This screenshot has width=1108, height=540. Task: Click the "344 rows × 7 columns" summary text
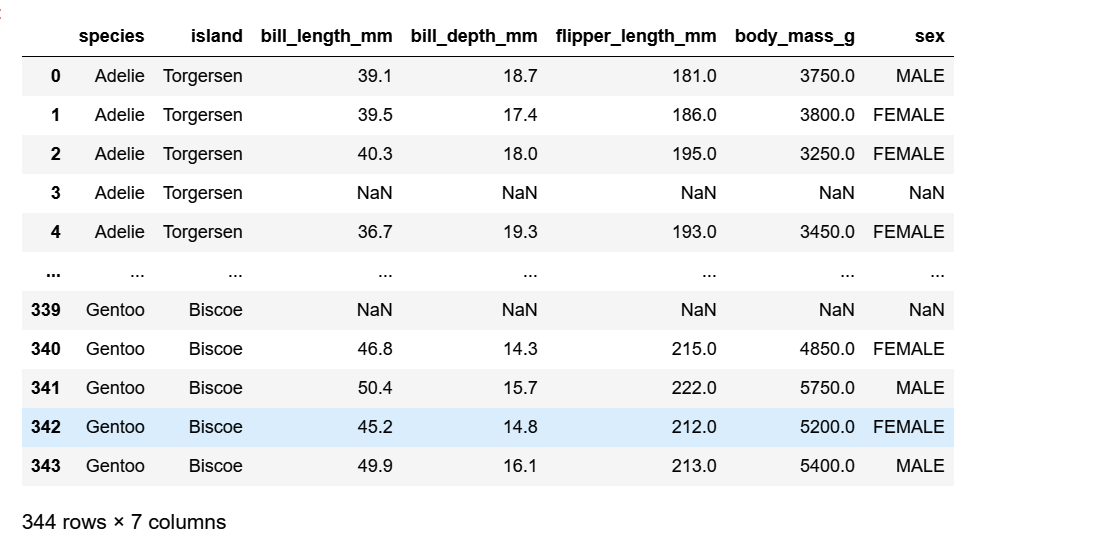pyautogui.click(x=124, y=522)
